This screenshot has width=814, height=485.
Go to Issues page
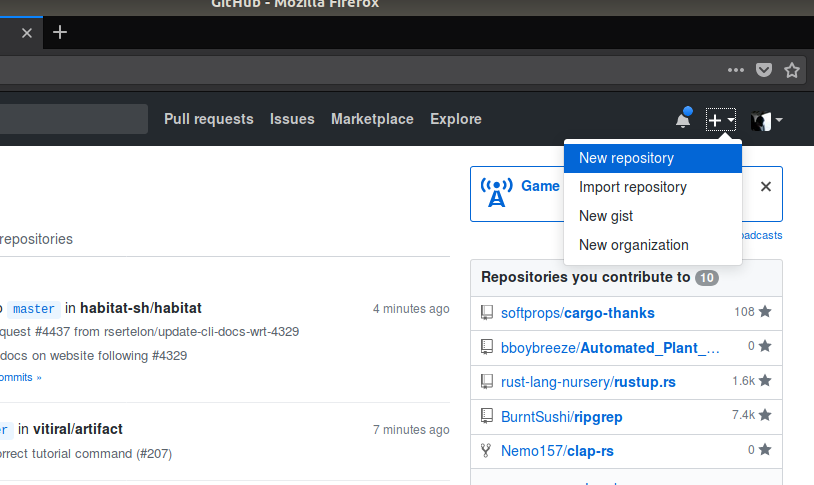(x=292, y=119)
